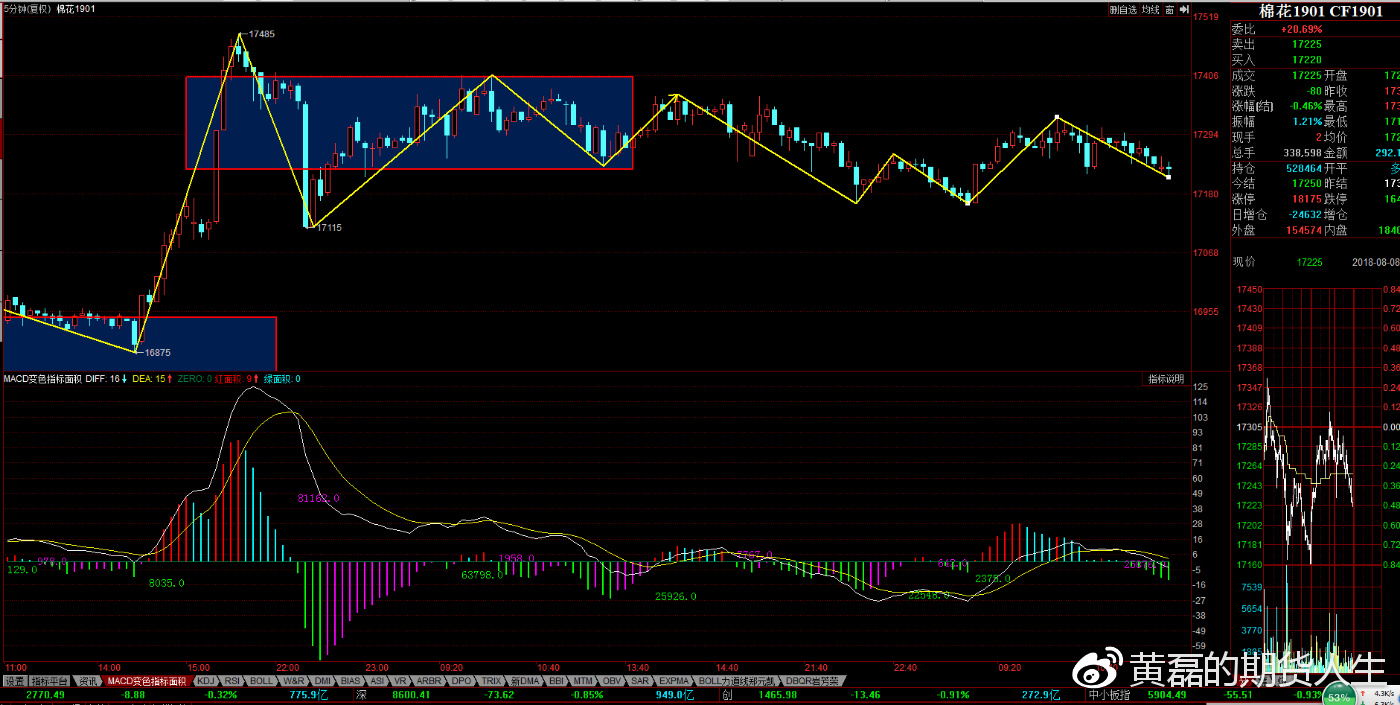Image resolution: width=1400 pixels, height=705 pixels.
Task: Select the VR indicator tab
Action: tap(401, 681)
